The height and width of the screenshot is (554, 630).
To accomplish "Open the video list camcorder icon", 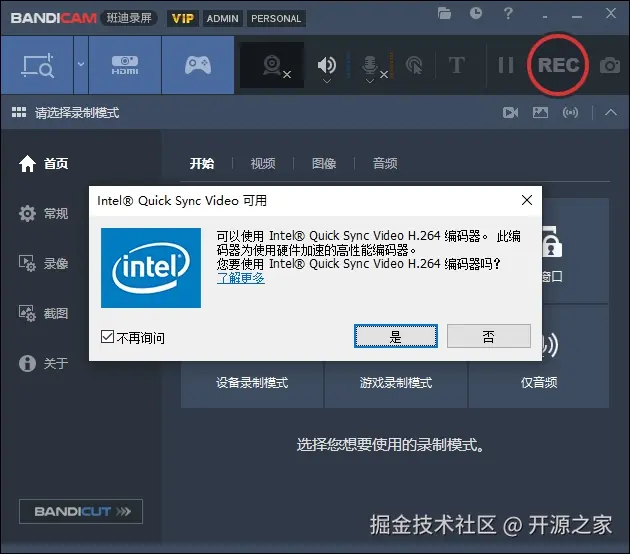I will [510, 112].
